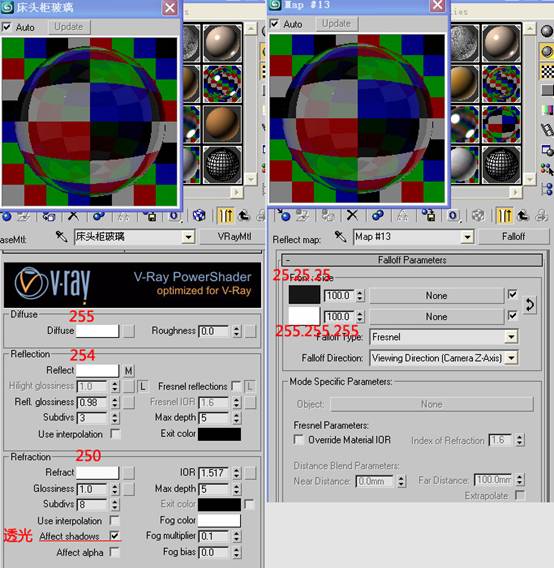Open the Reflect color swatch
This screenshot has width=554, height=568.
point(97,370)
